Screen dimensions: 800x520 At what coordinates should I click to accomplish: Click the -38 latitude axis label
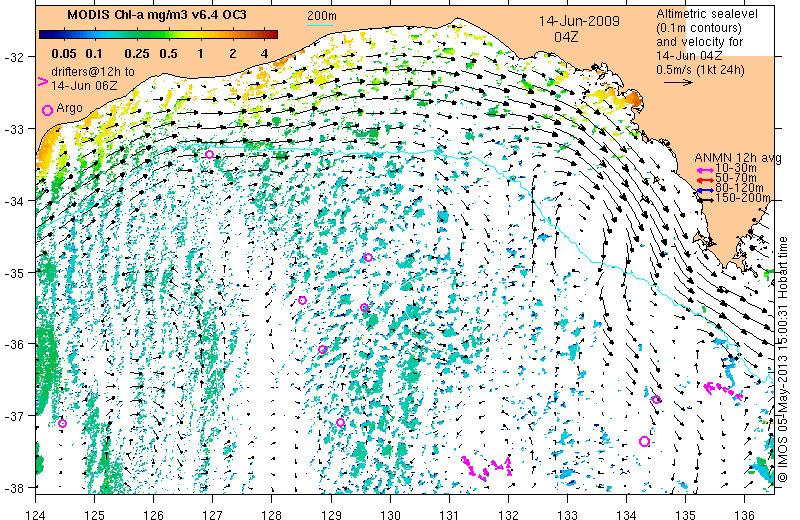13,488
